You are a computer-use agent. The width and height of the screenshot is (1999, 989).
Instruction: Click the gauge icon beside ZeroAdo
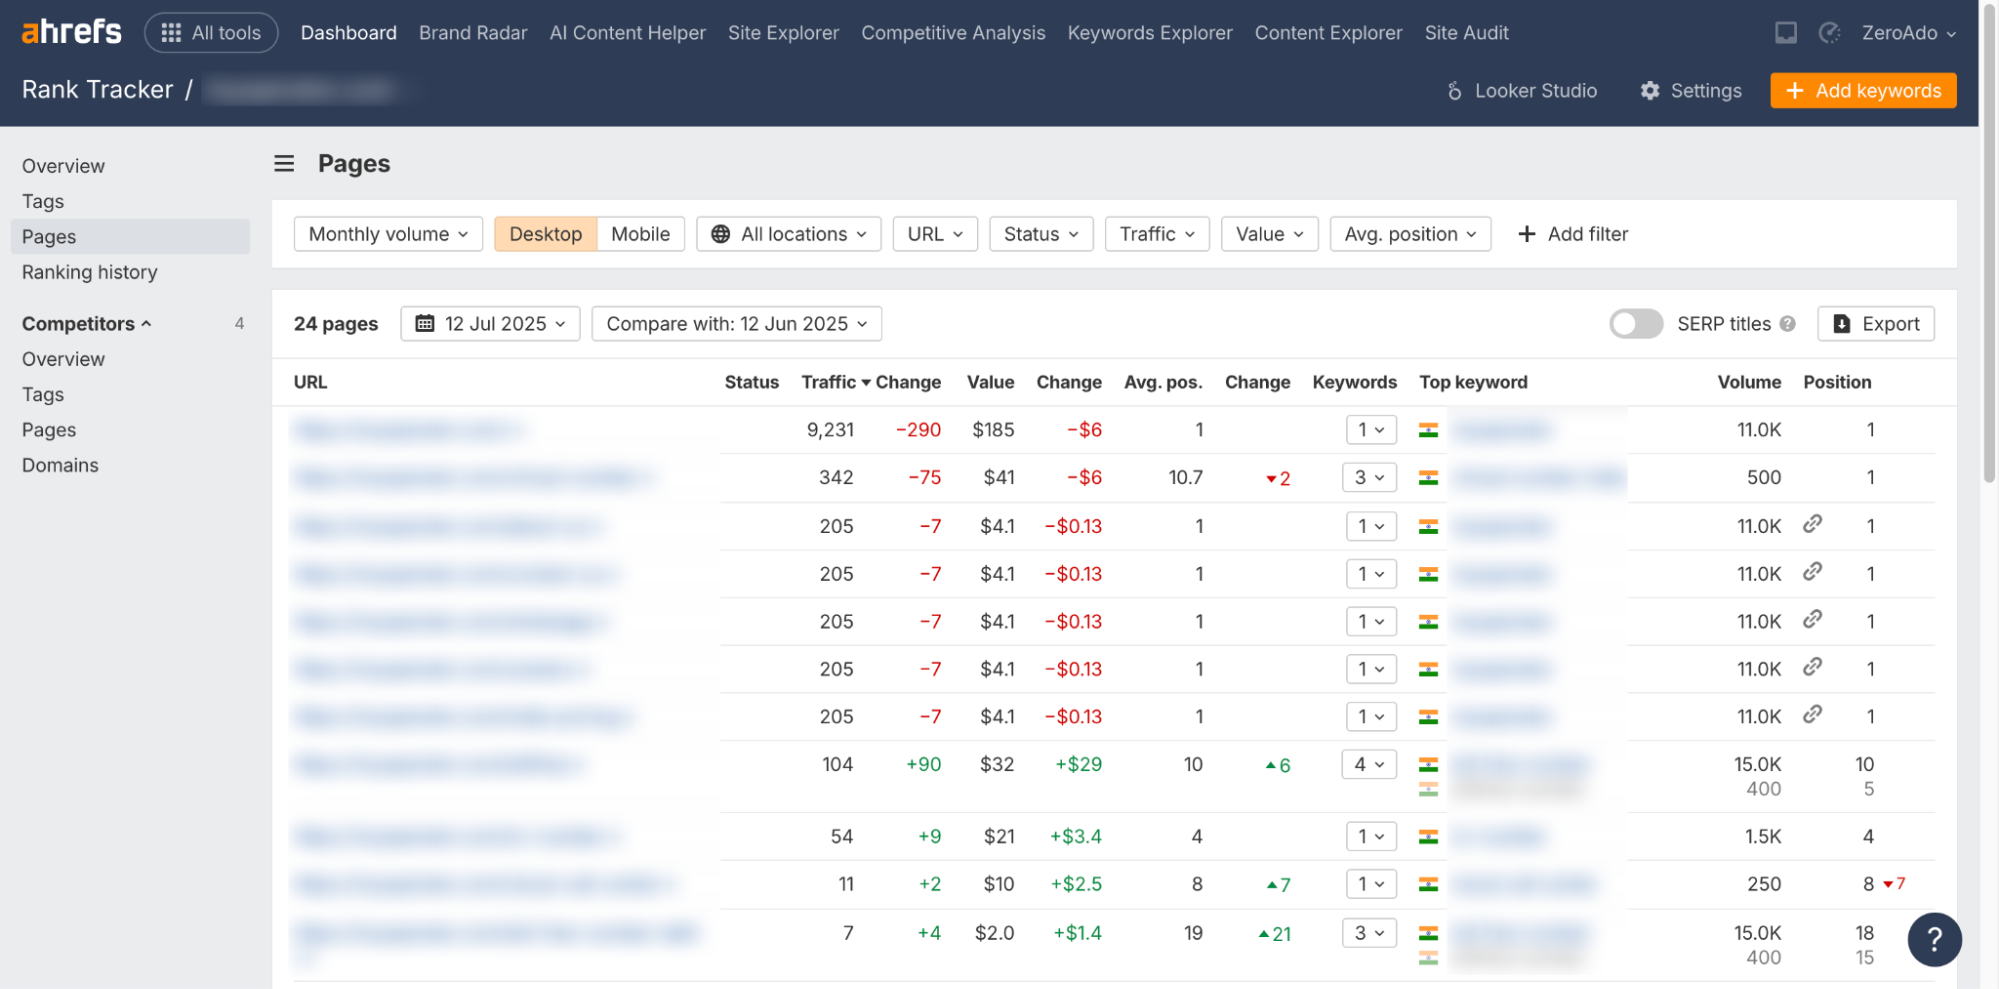pos(1829,33)
